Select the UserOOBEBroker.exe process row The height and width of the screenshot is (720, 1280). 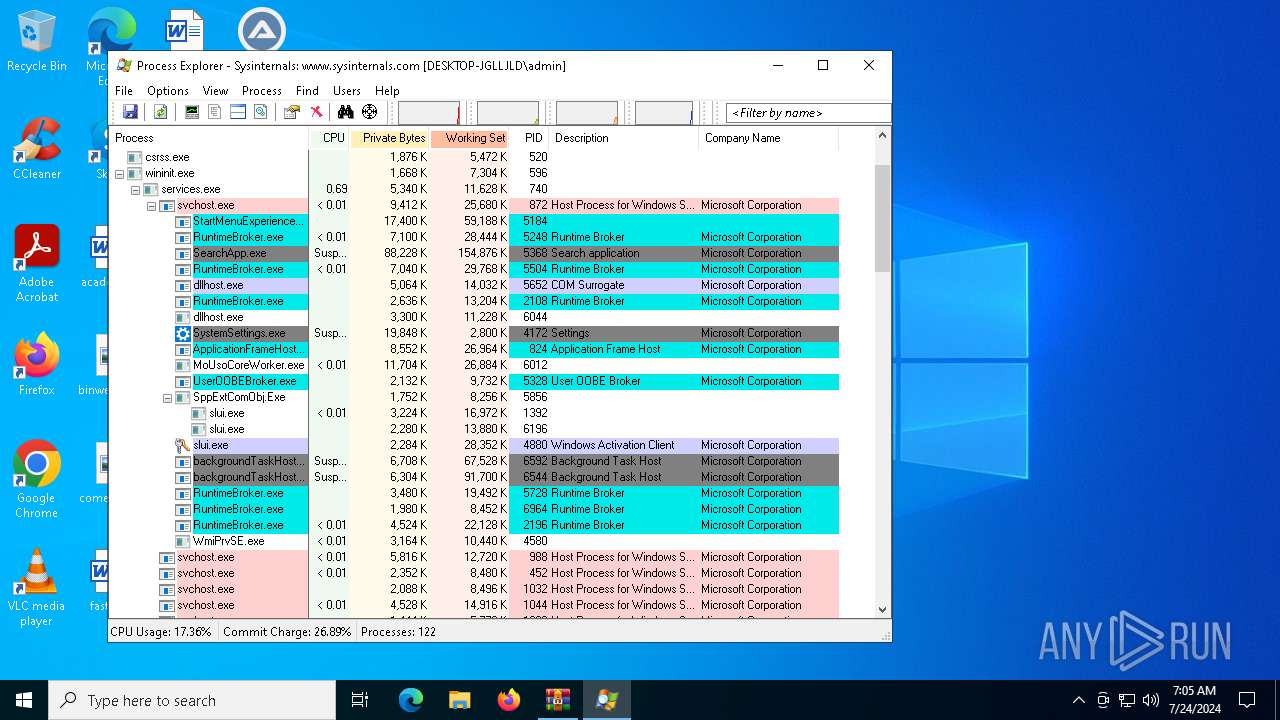point(474,381)
